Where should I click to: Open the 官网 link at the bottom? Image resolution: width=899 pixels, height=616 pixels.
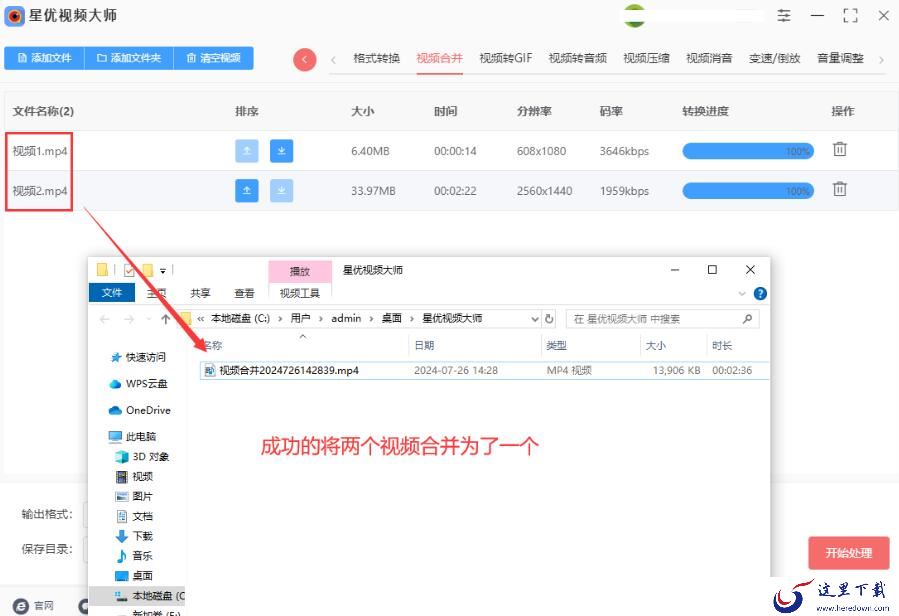pyautogui.click(x=34, y=606)
